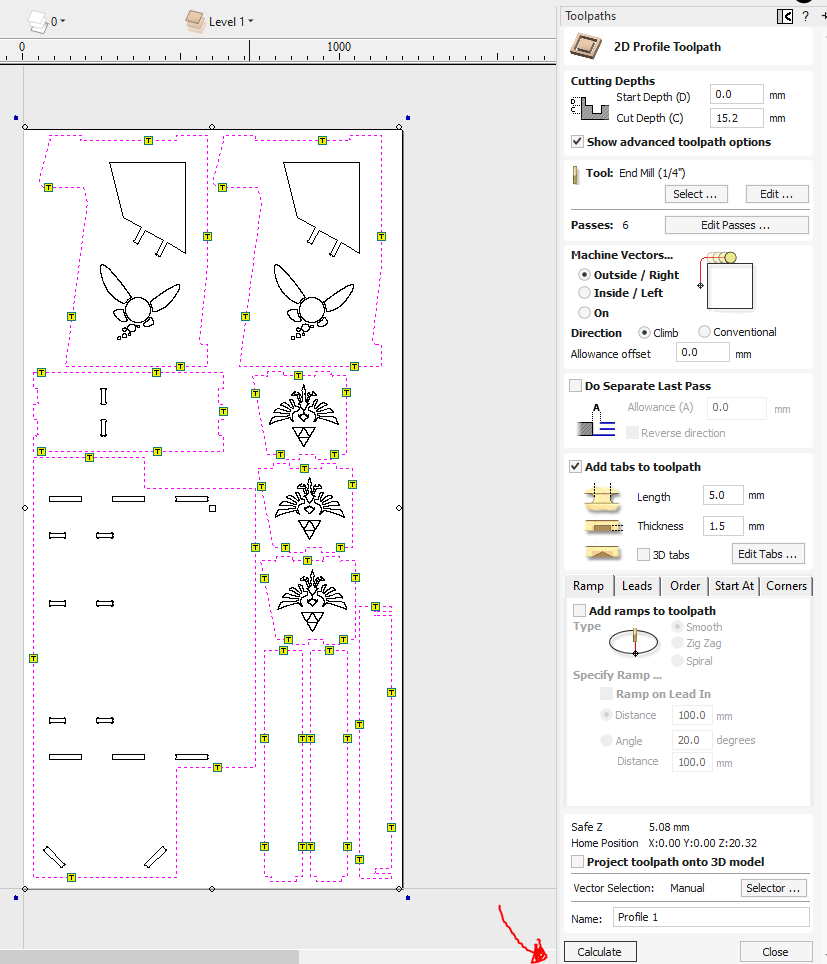Viewport: 827px width, 964px height.
Task: Enable Project toolpath onto 3D model
Action: [577, 862]
